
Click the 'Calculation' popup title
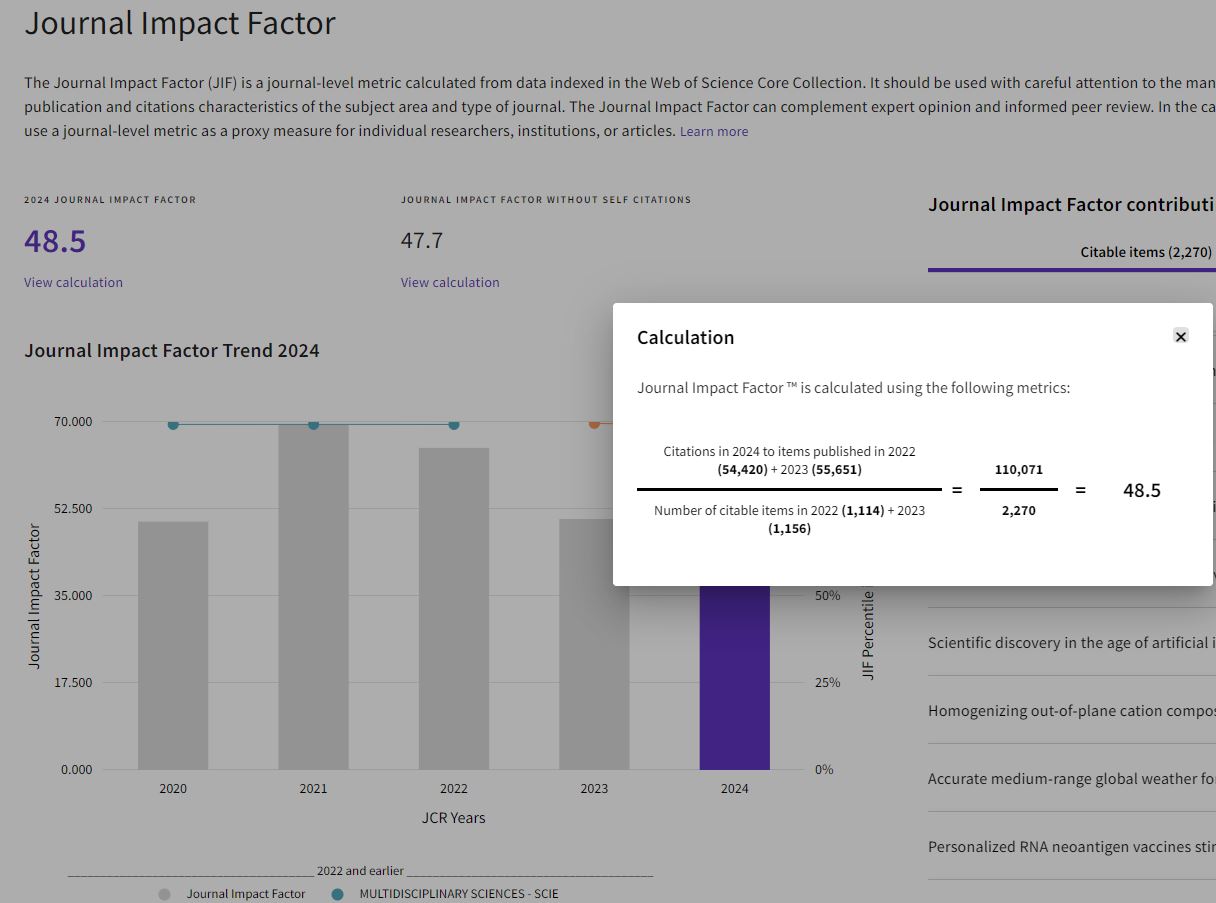pyautogui.click(x=686, y=338)
